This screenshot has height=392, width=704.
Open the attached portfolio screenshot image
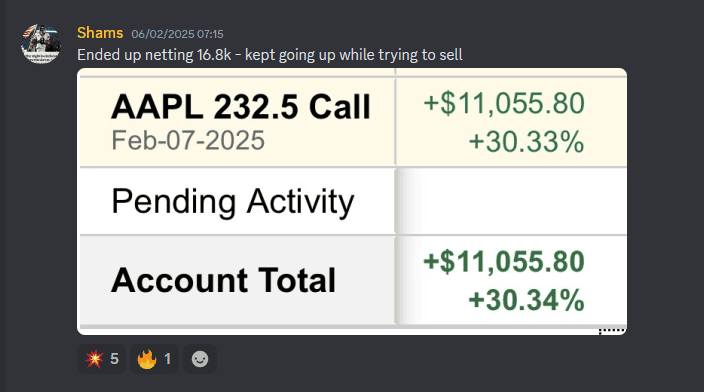pyautogui.click(x=352, y=202)
